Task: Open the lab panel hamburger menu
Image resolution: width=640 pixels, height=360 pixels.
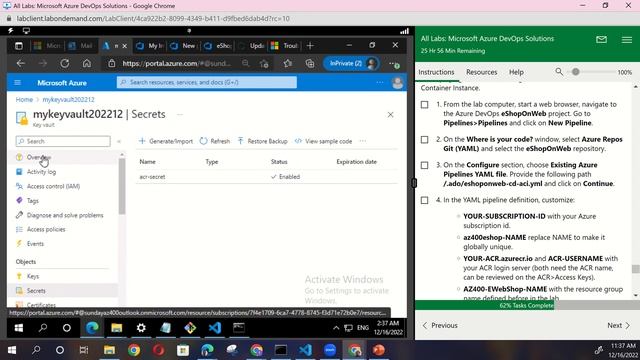Action: [627, 40]
